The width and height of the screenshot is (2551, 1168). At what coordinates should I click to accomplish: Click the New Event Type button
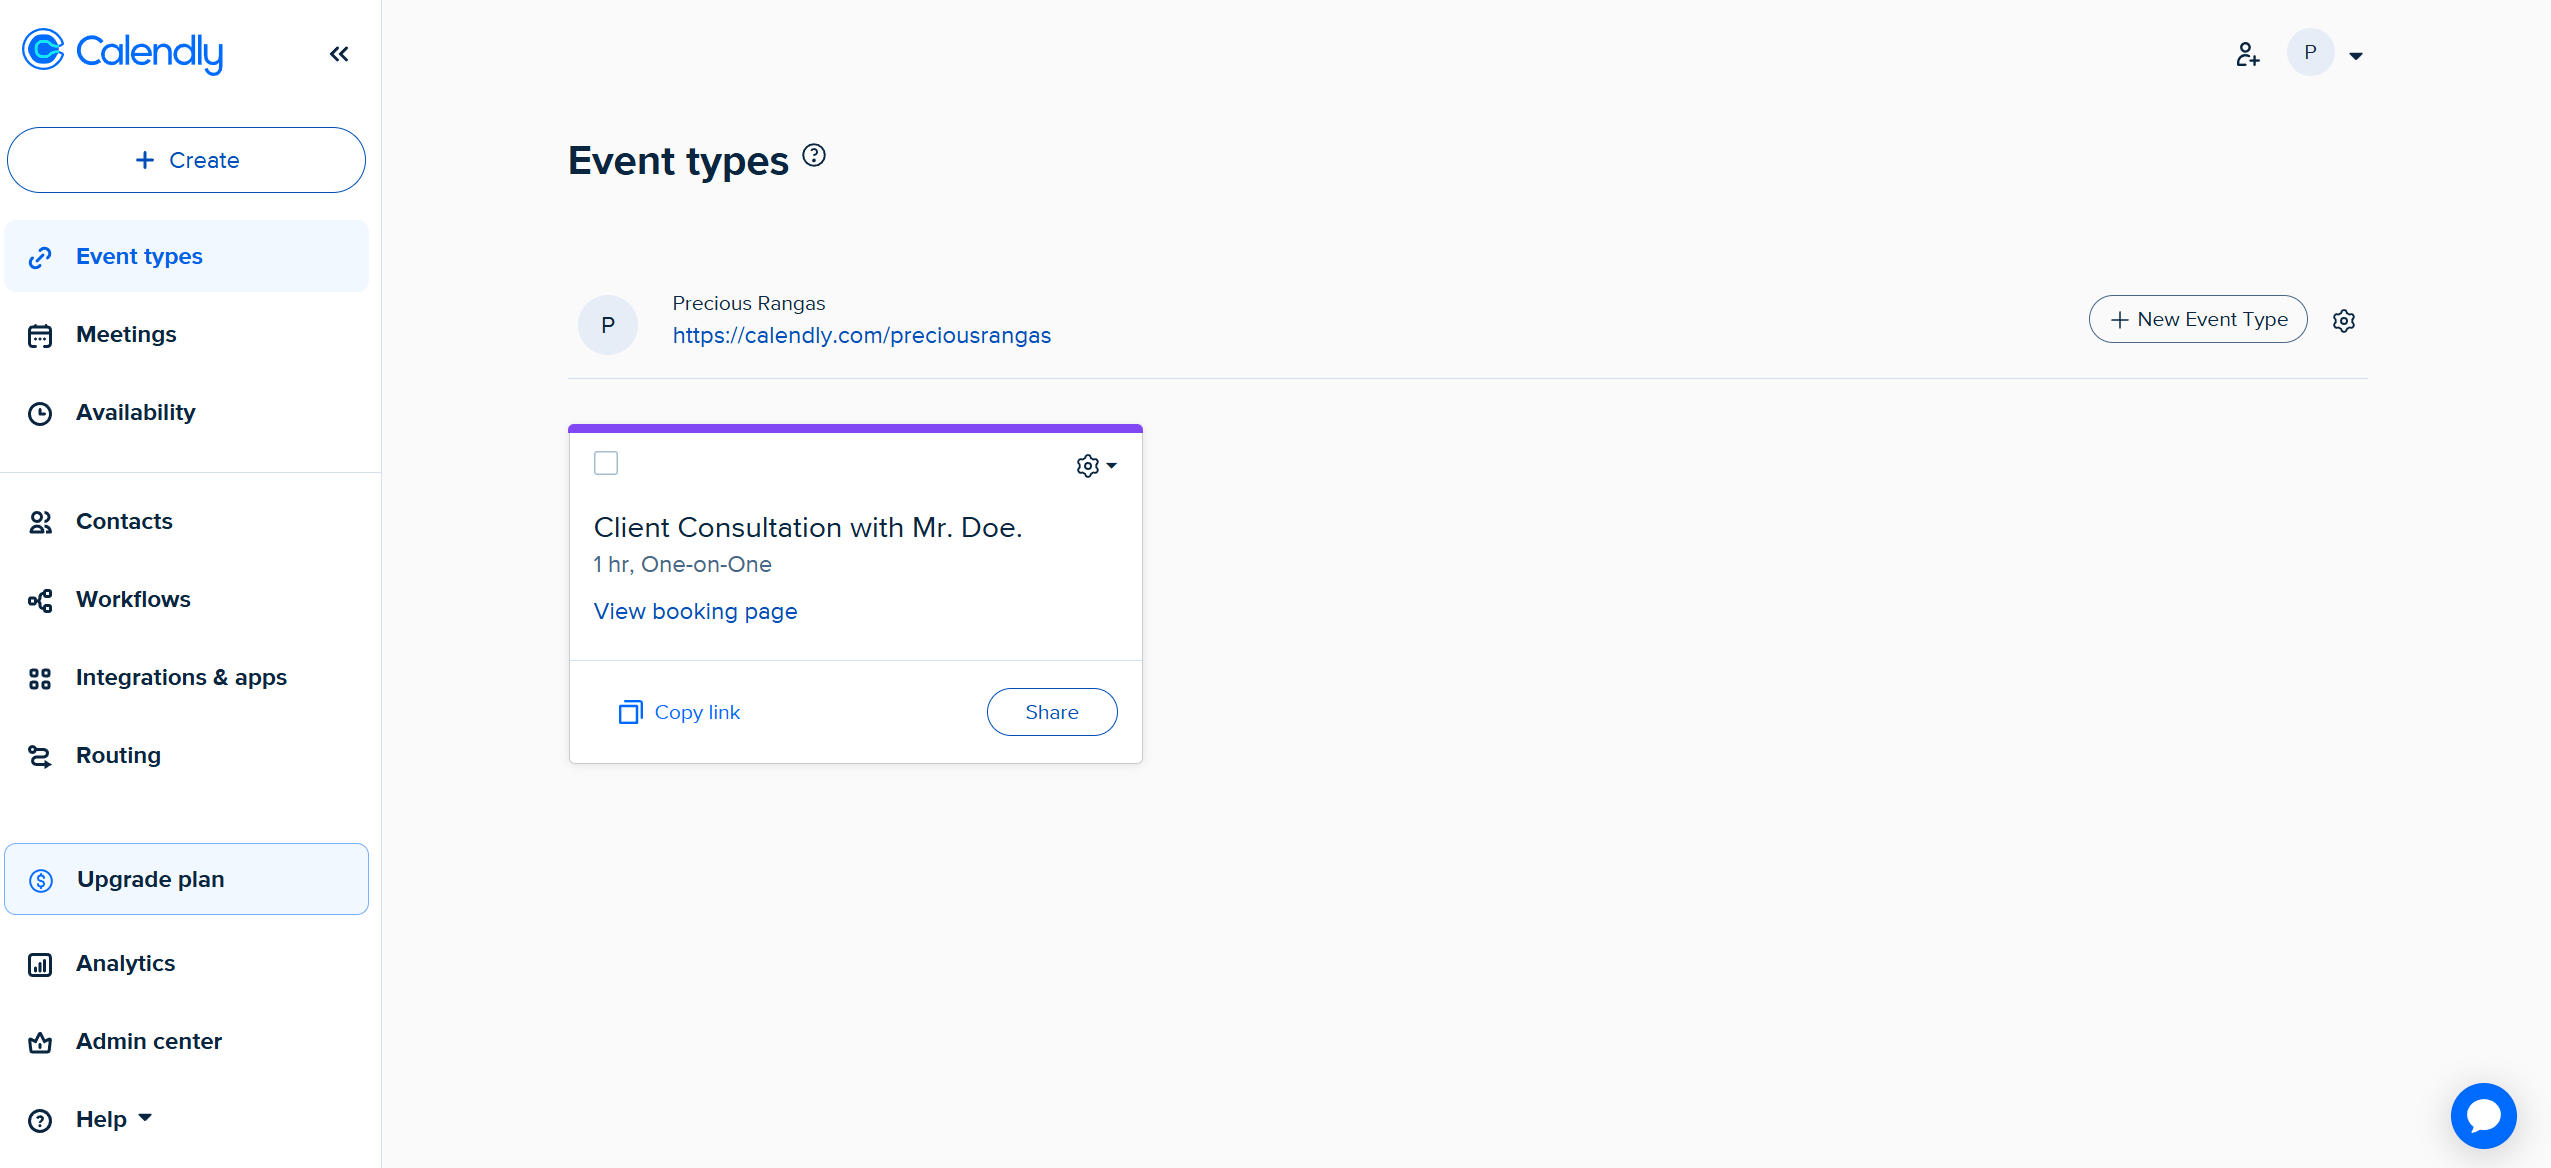click(2197, 319)
